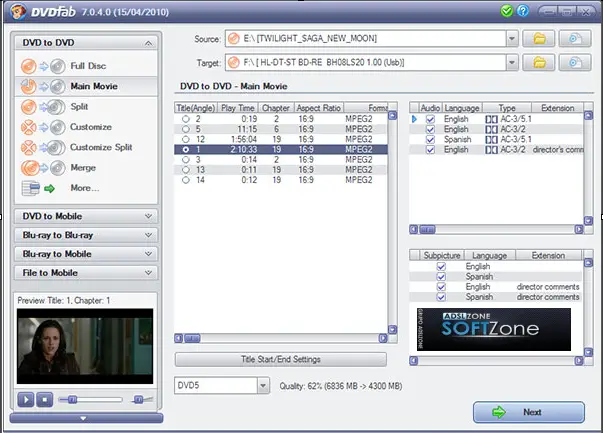Click the audio Language column header
Screen dimensions: 603x433
click(462, 108)
